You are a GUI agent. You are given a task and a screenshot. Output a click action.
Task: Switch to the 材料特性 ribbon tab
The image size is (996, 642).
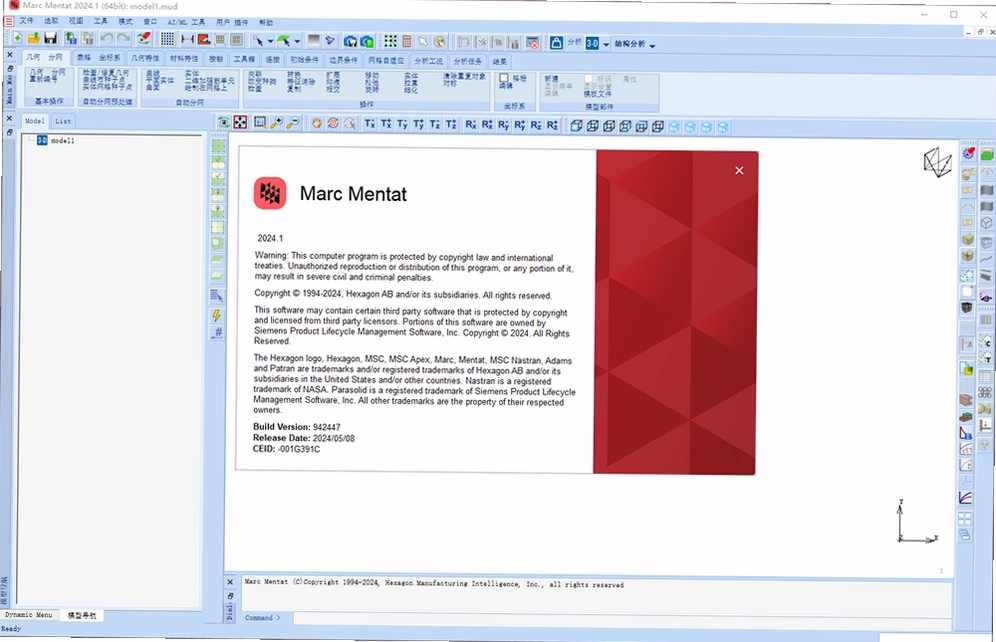point(184,58)
